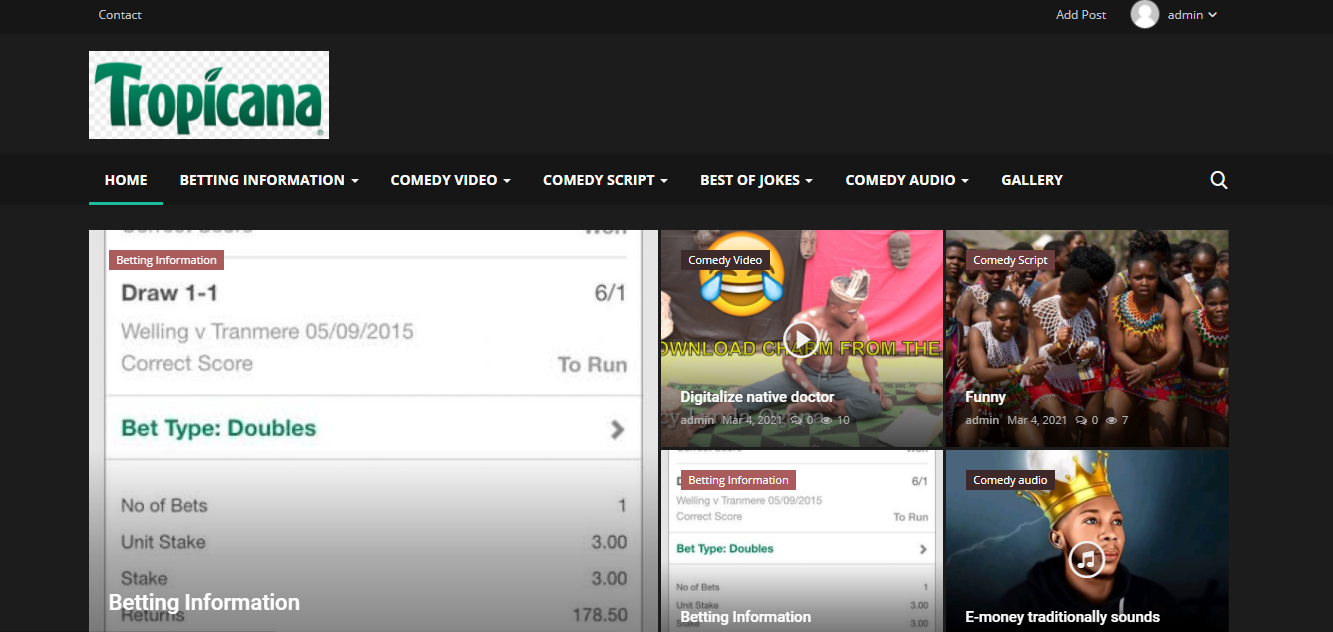
Task: Expand the Betting Information menu
Action: 268,180
